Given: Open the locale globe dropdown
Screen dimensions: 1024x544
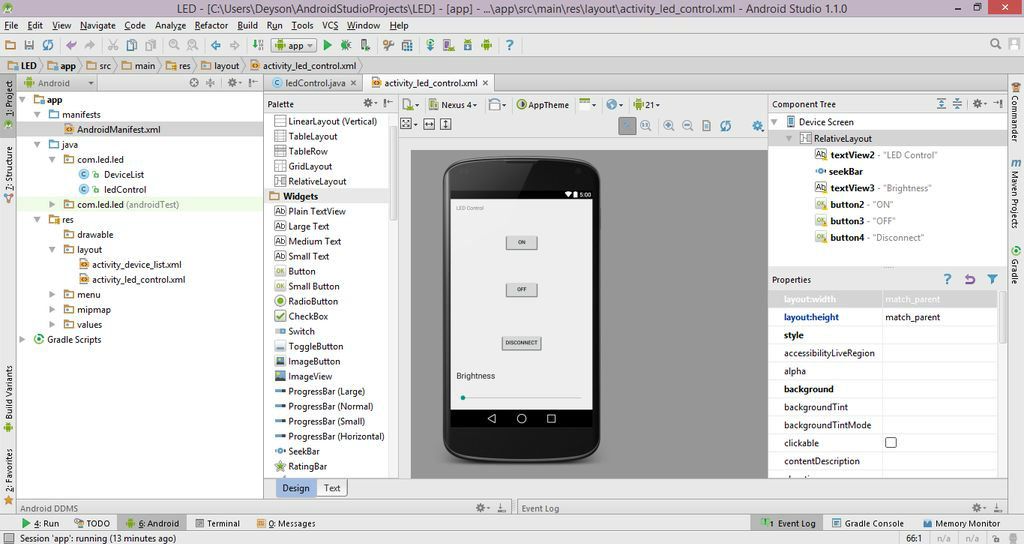Looking at the screenshot, I should click(614, 104).
